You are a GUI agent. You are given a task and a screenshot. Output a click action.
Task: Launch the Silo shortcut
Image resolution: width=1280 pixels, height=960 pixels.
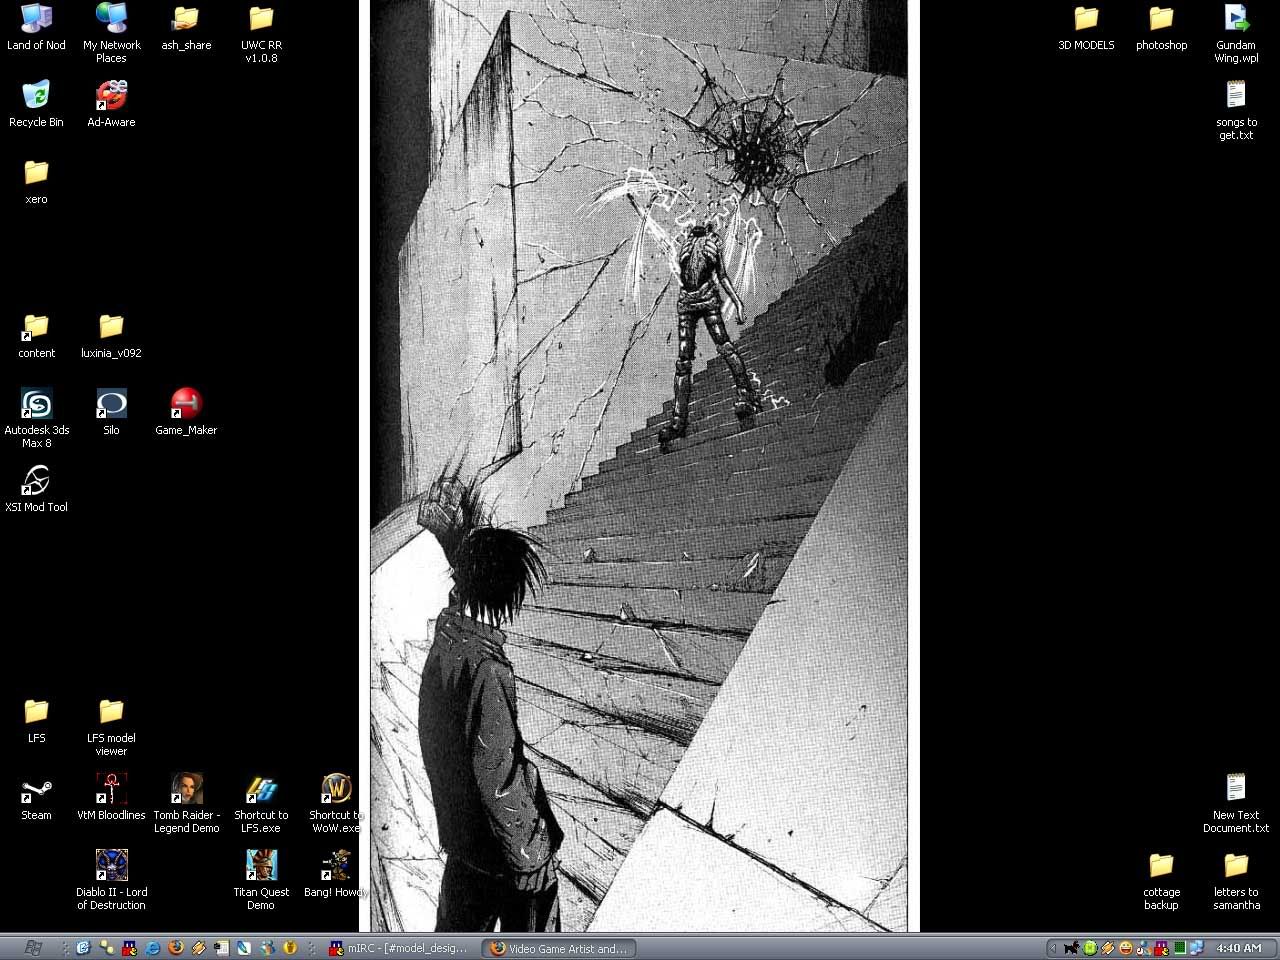tap(111, 412)
